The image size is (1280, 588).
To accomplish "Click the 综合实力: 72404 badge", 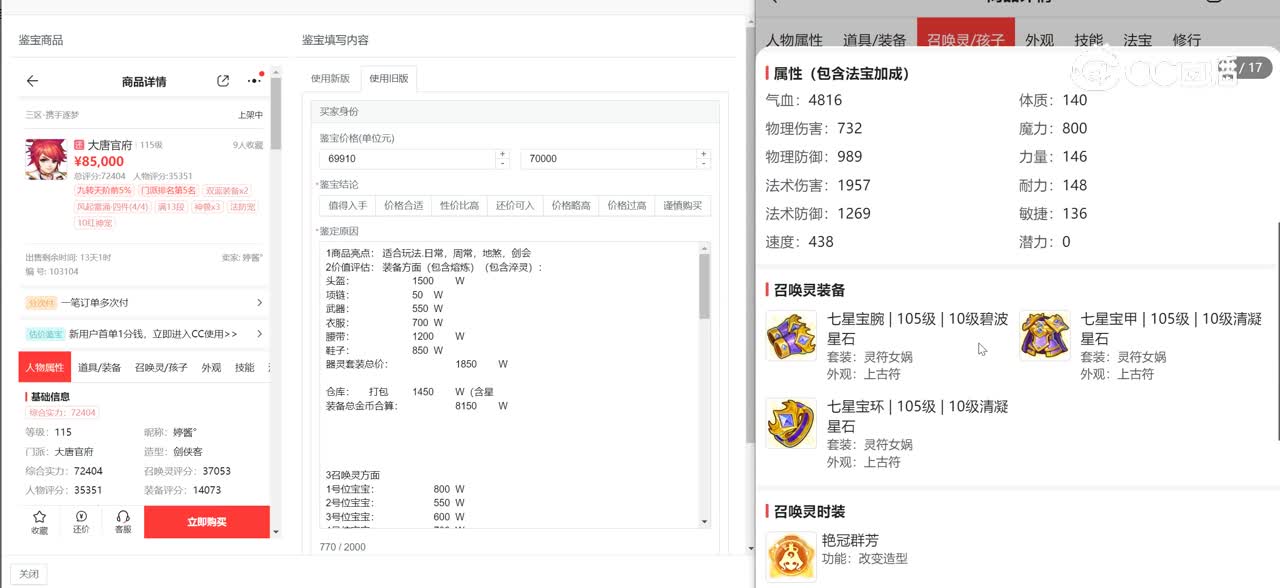I will click(62, 412).
